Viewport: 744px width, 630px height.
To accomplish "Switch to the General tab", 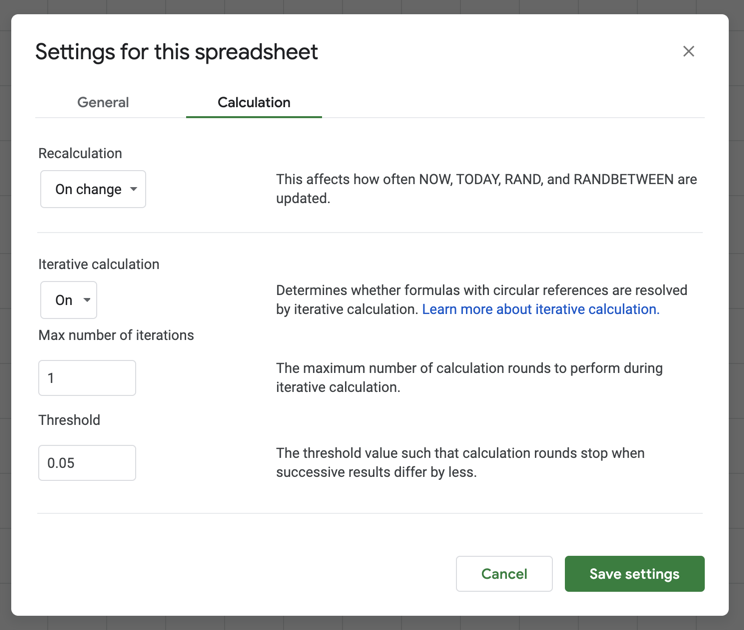I will 103,102.
